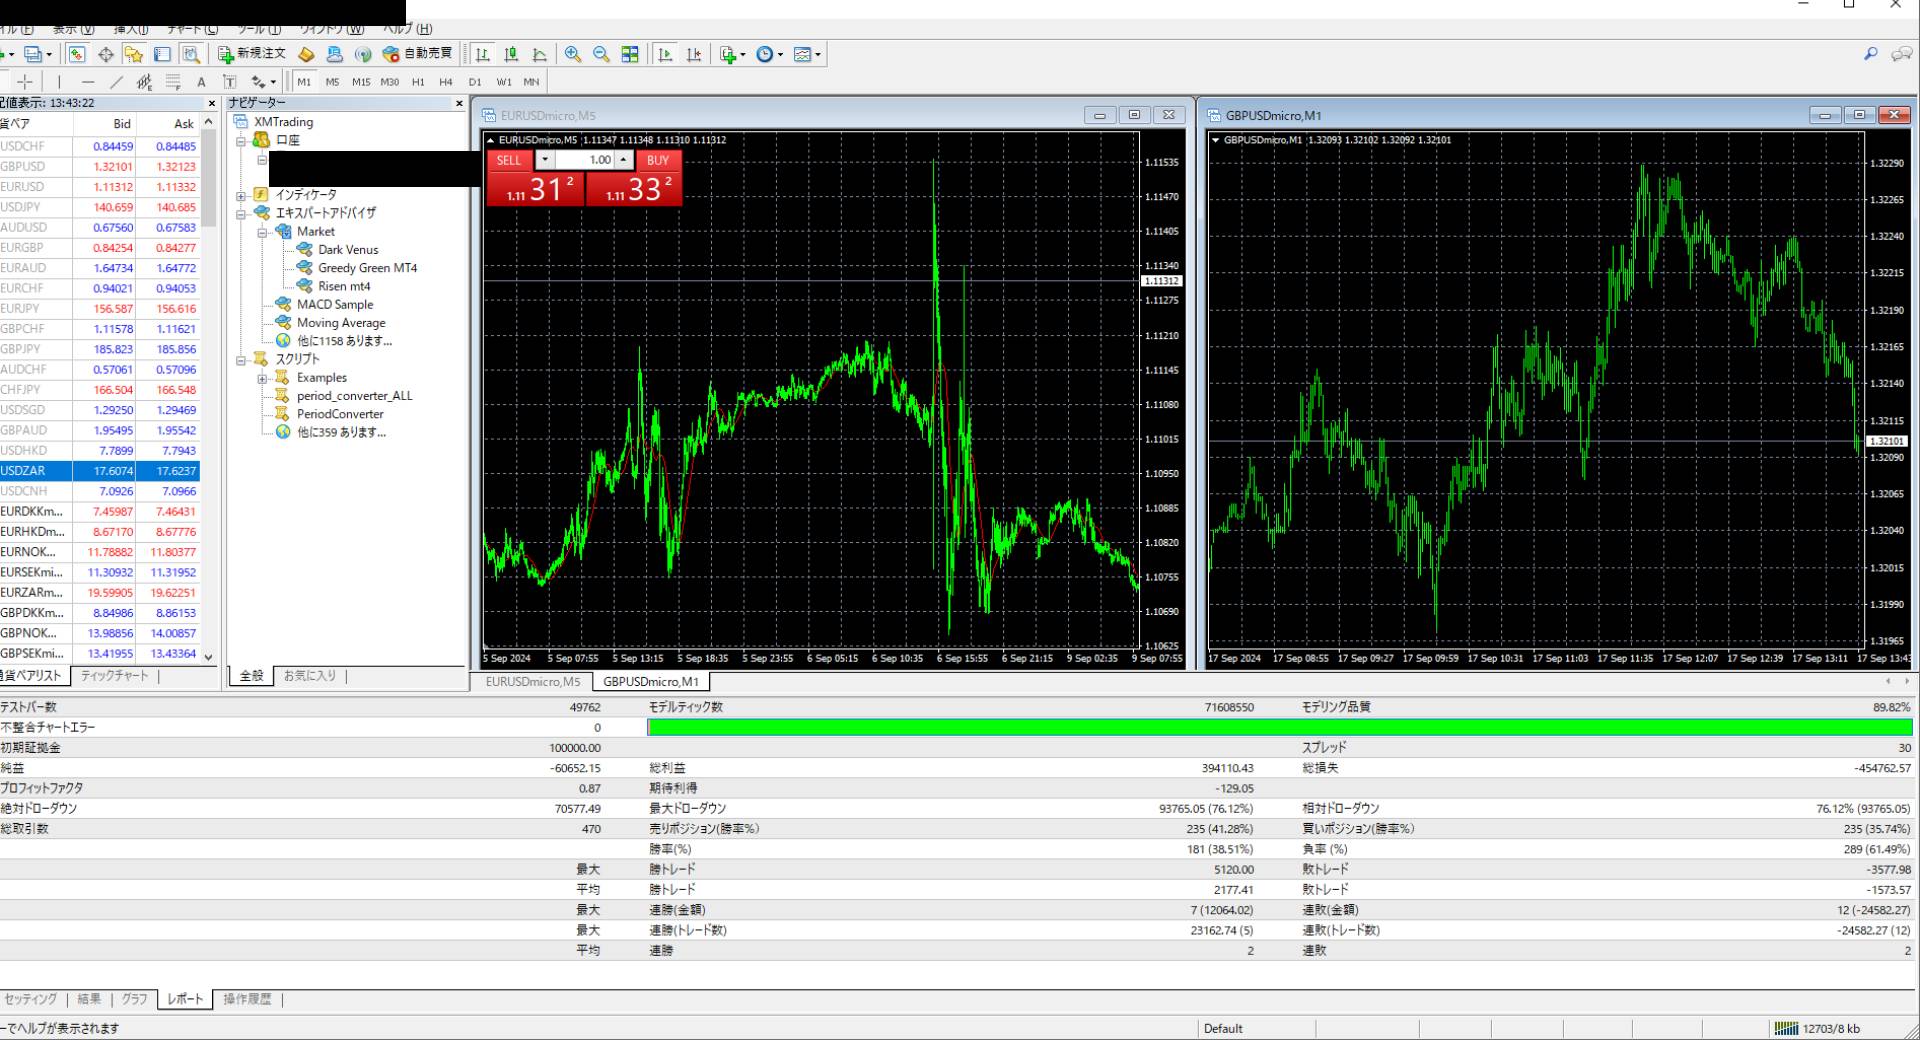Collapse the エキスパートアドバイザ tree node
The image size is (1920, 1040).
pyautogui.click(x=241, y=213)
